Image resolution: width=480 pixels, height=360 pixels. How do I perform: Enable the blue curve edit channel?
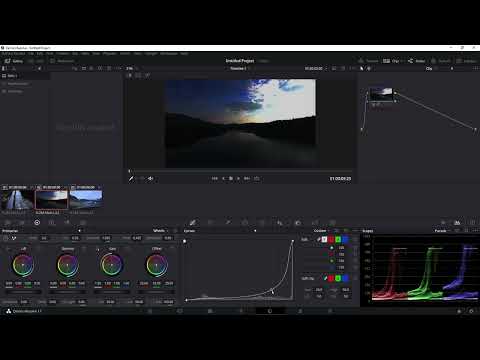(x=345, y=239)
